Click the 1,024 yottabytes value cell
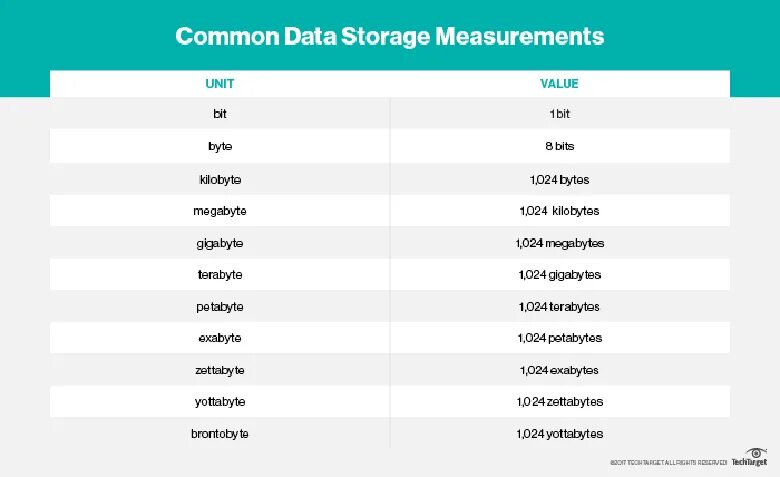Image resolution: width=780 pixels, height=477 pixels. coord(559,434)
